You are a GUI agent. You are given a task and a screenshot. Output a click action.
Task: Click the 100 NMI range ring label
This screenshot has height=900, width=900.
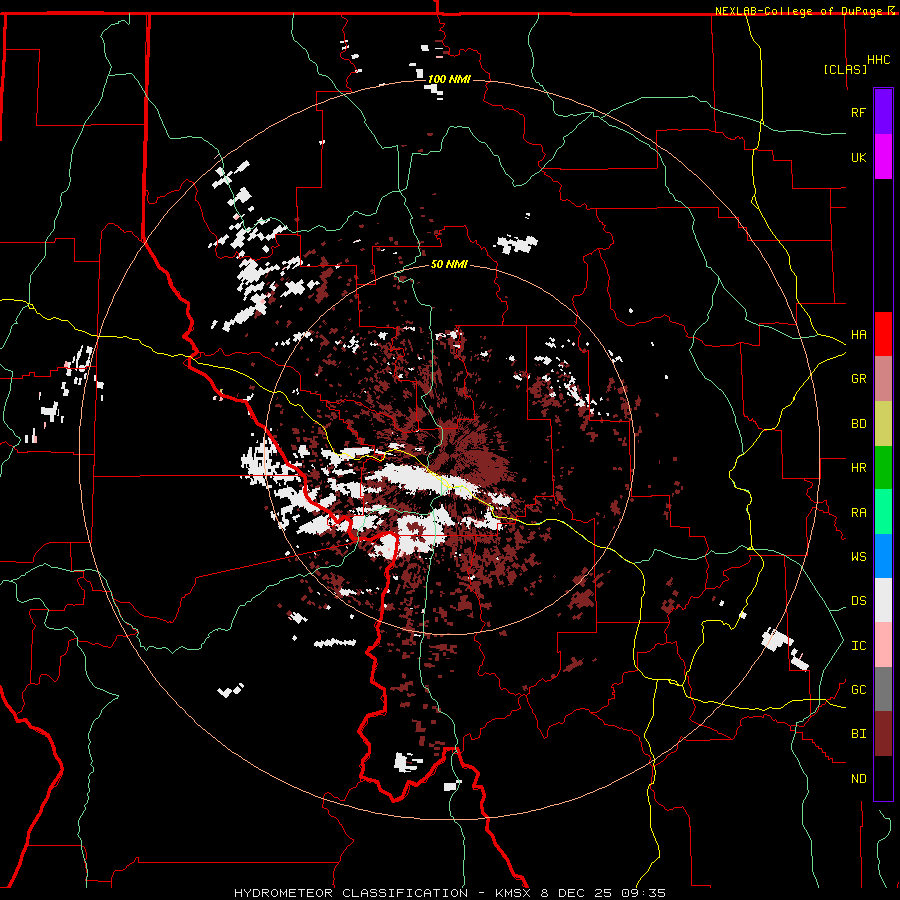(x=449, y=79)
